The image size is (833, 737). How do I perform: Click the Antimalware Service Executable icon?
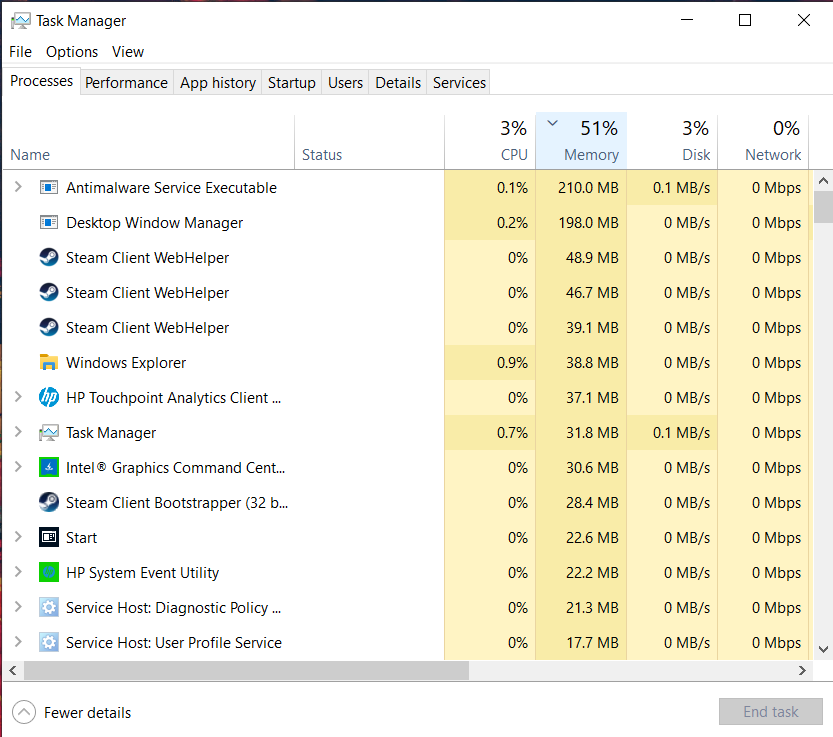pyautogui.click(x=49, y=187)
